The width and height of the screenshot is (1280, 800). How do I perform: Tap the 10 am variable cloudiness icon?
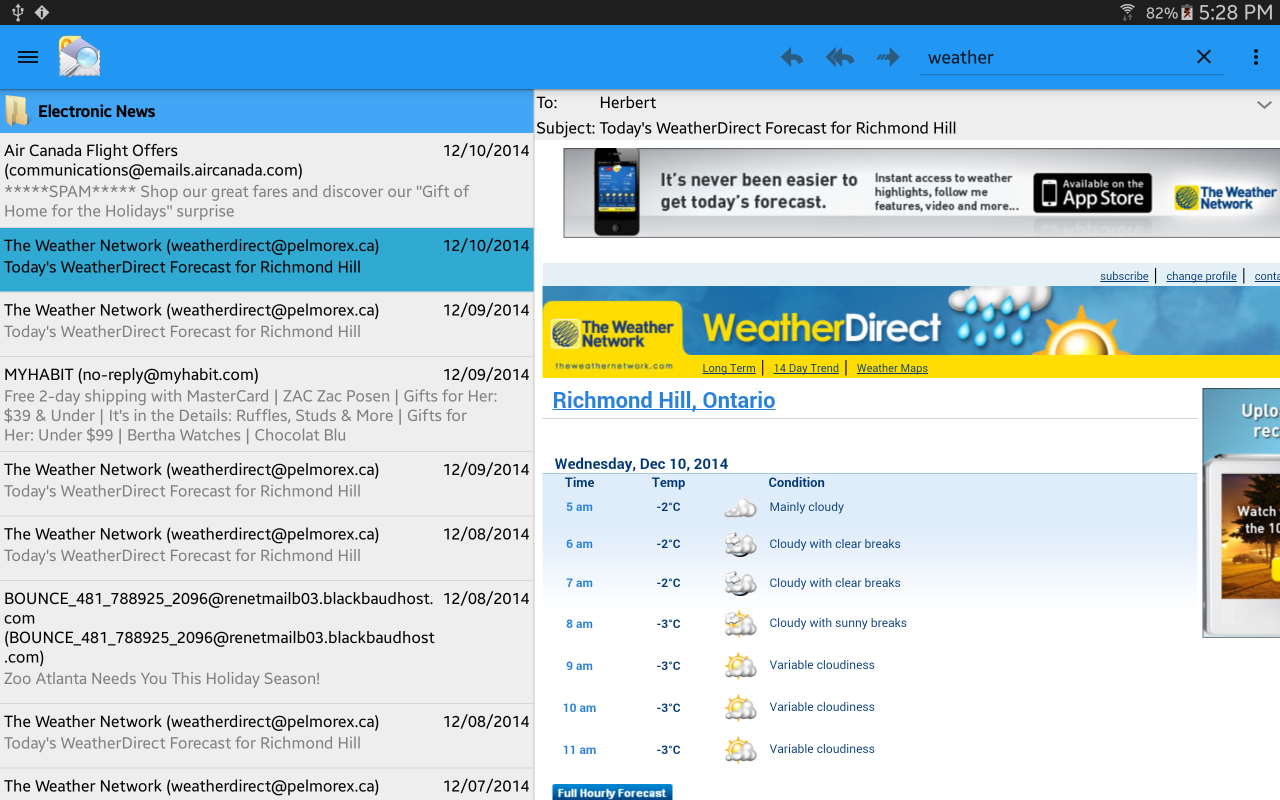click(x=740, y=708)
